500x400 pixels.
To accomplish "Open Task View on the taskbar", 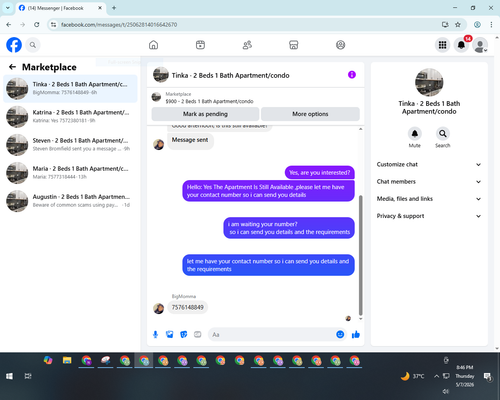I will click(x=28, y=376).
